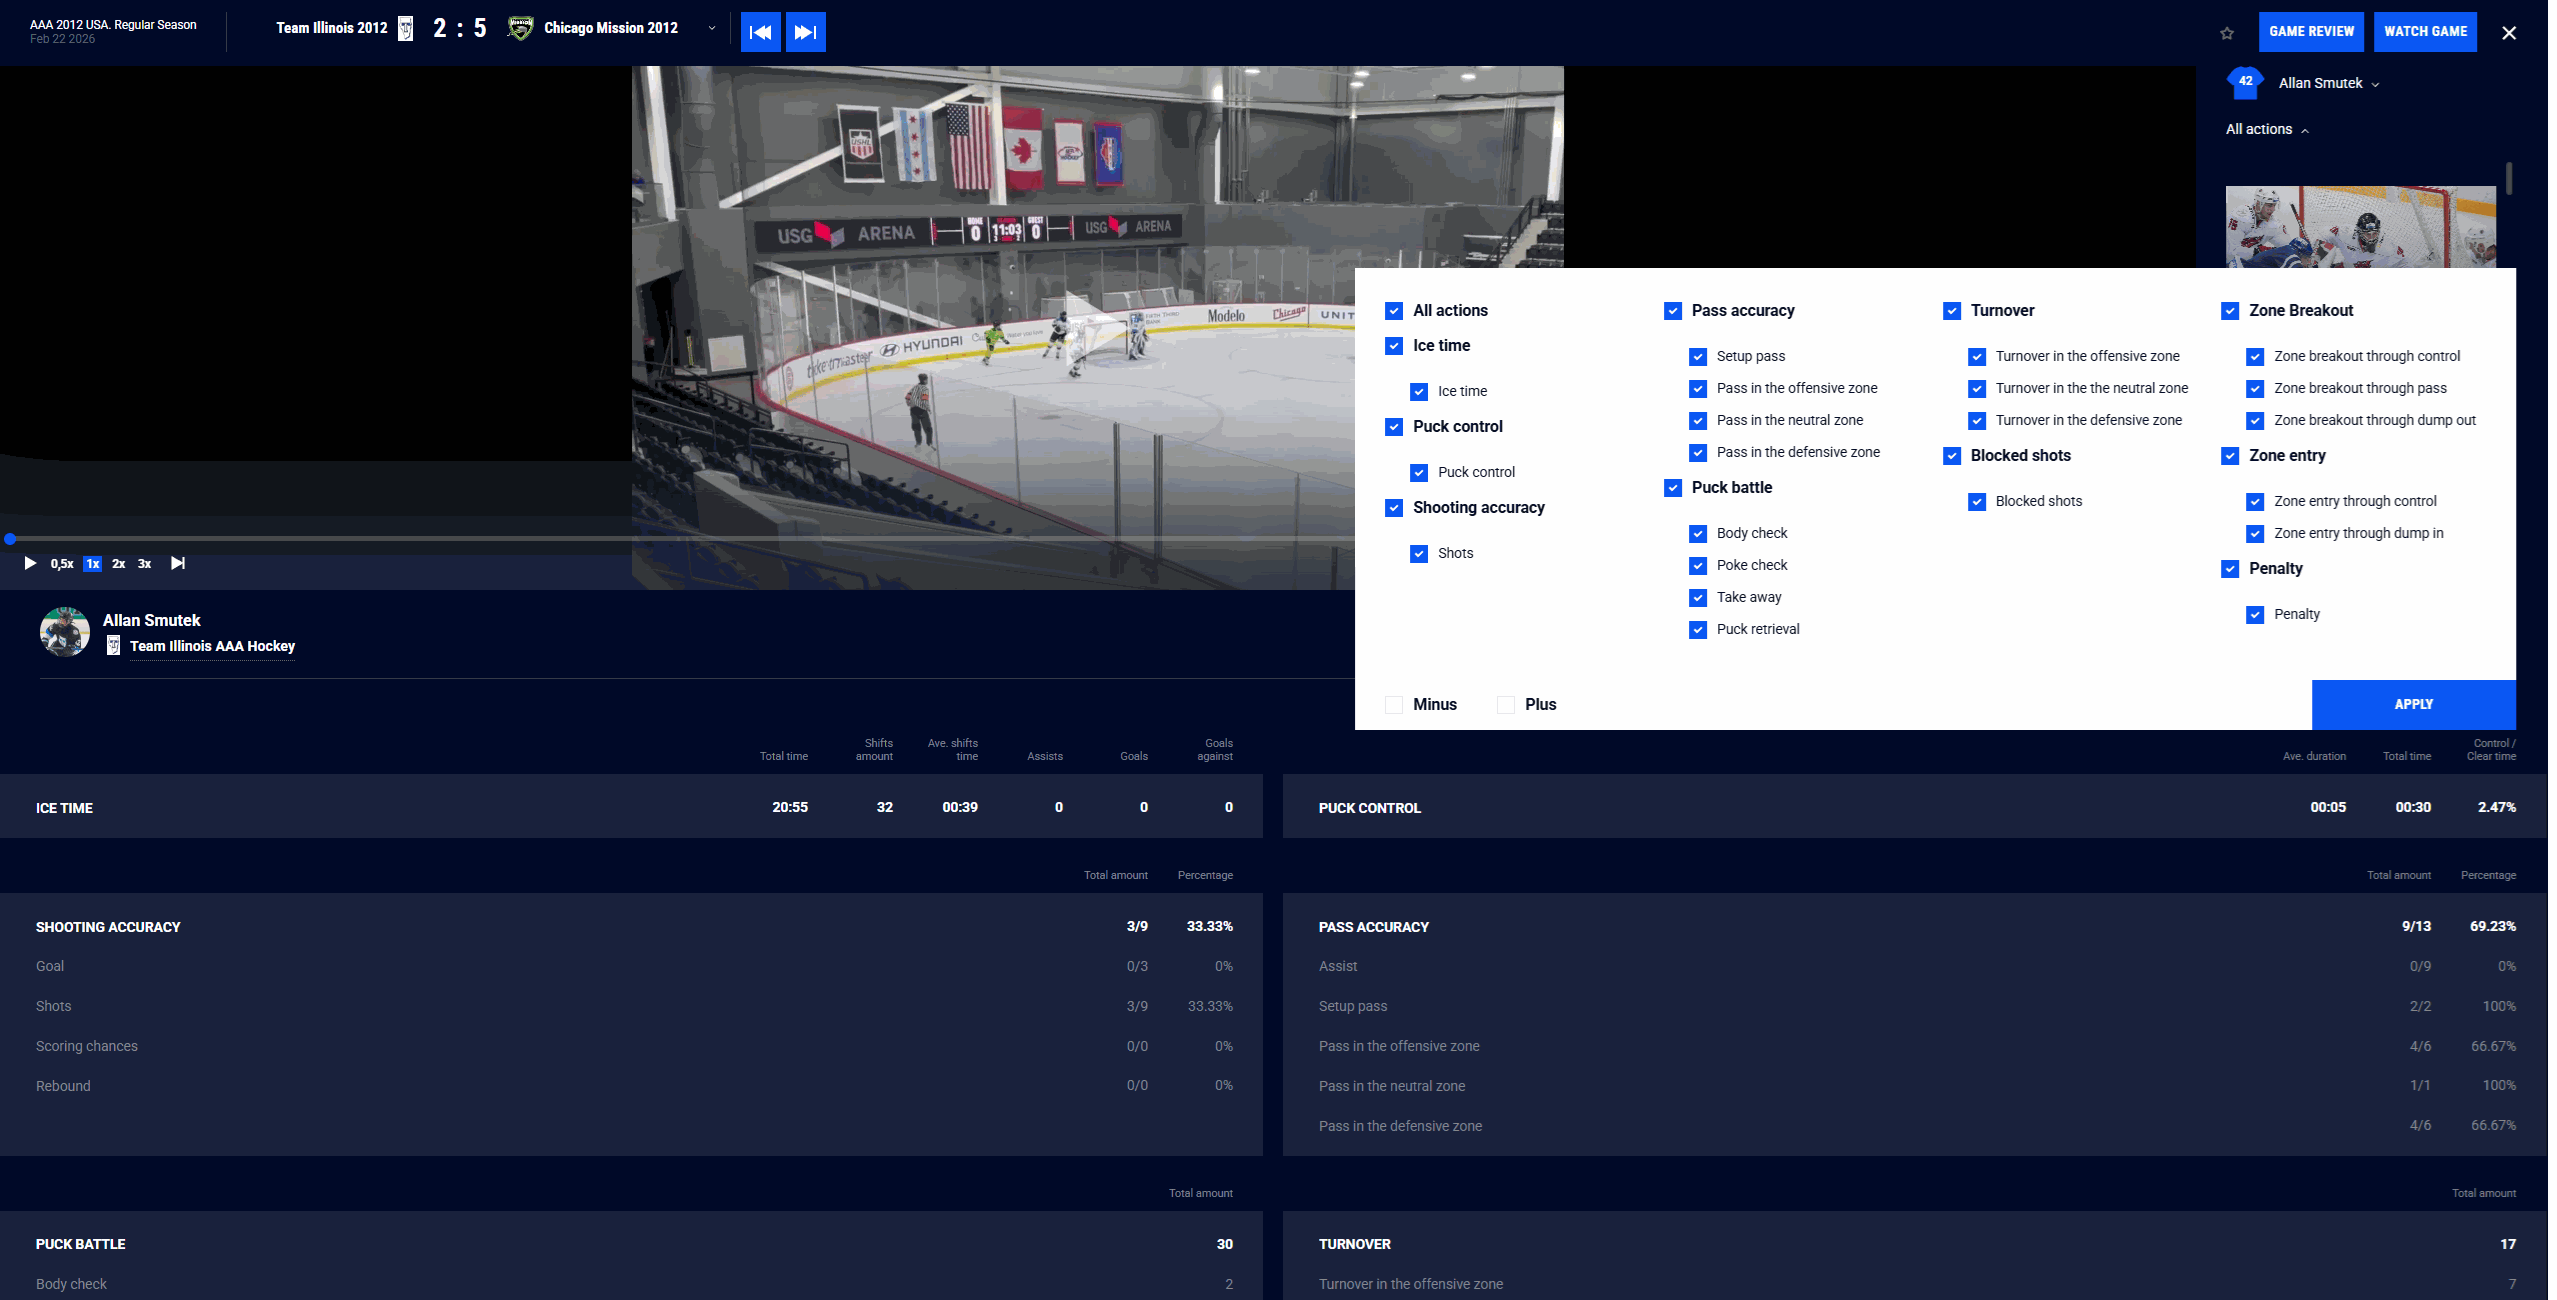
Task: Jump to the previous game
Action: pyautogui.click(x=760, y=32)
